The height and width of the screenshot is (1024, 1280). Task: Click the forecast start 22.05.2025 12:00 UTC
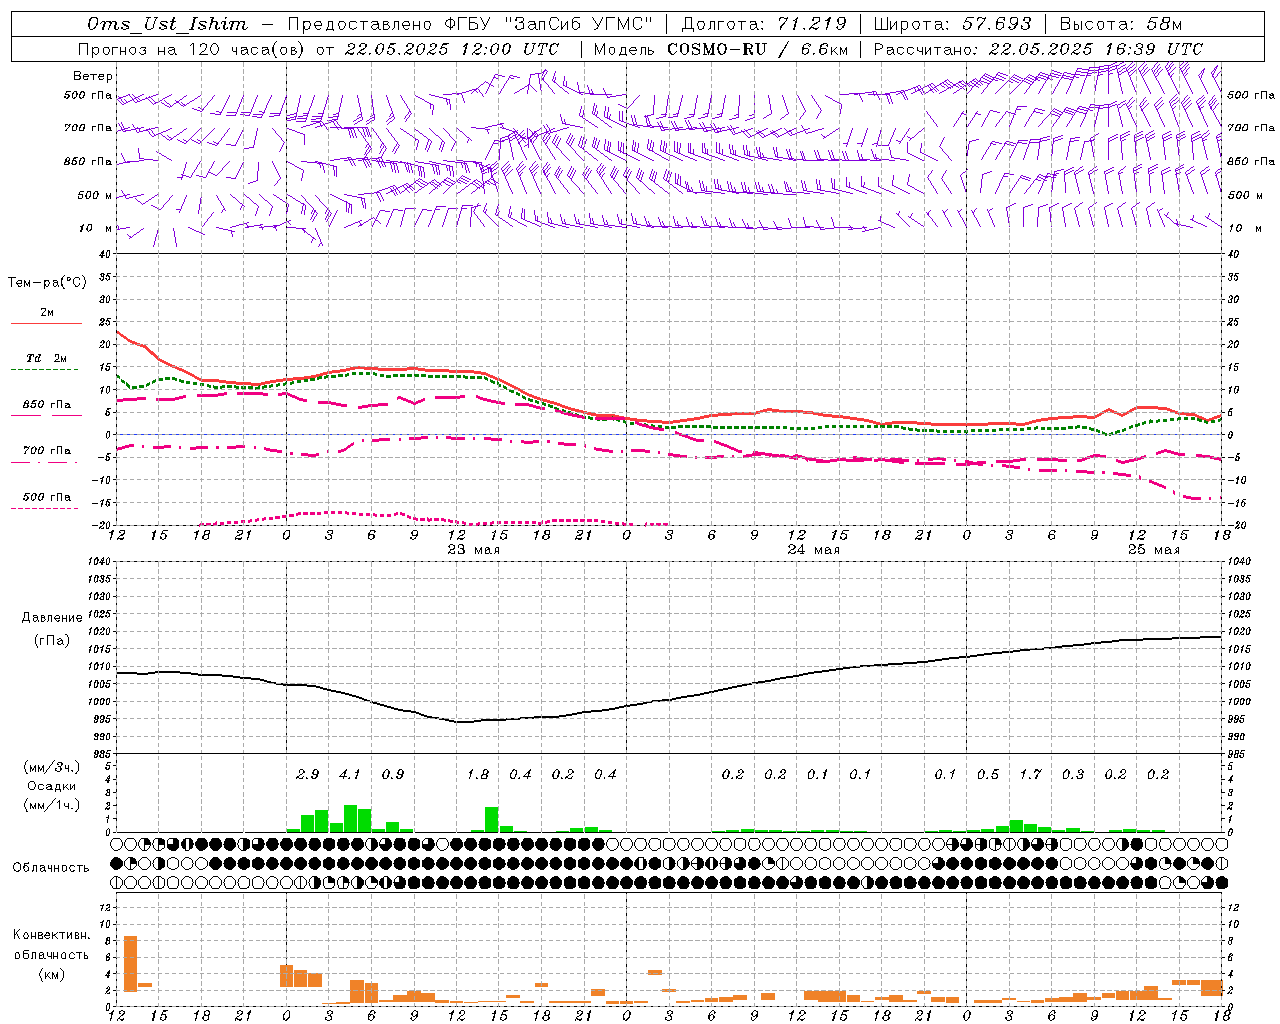(x=451, y=49)
